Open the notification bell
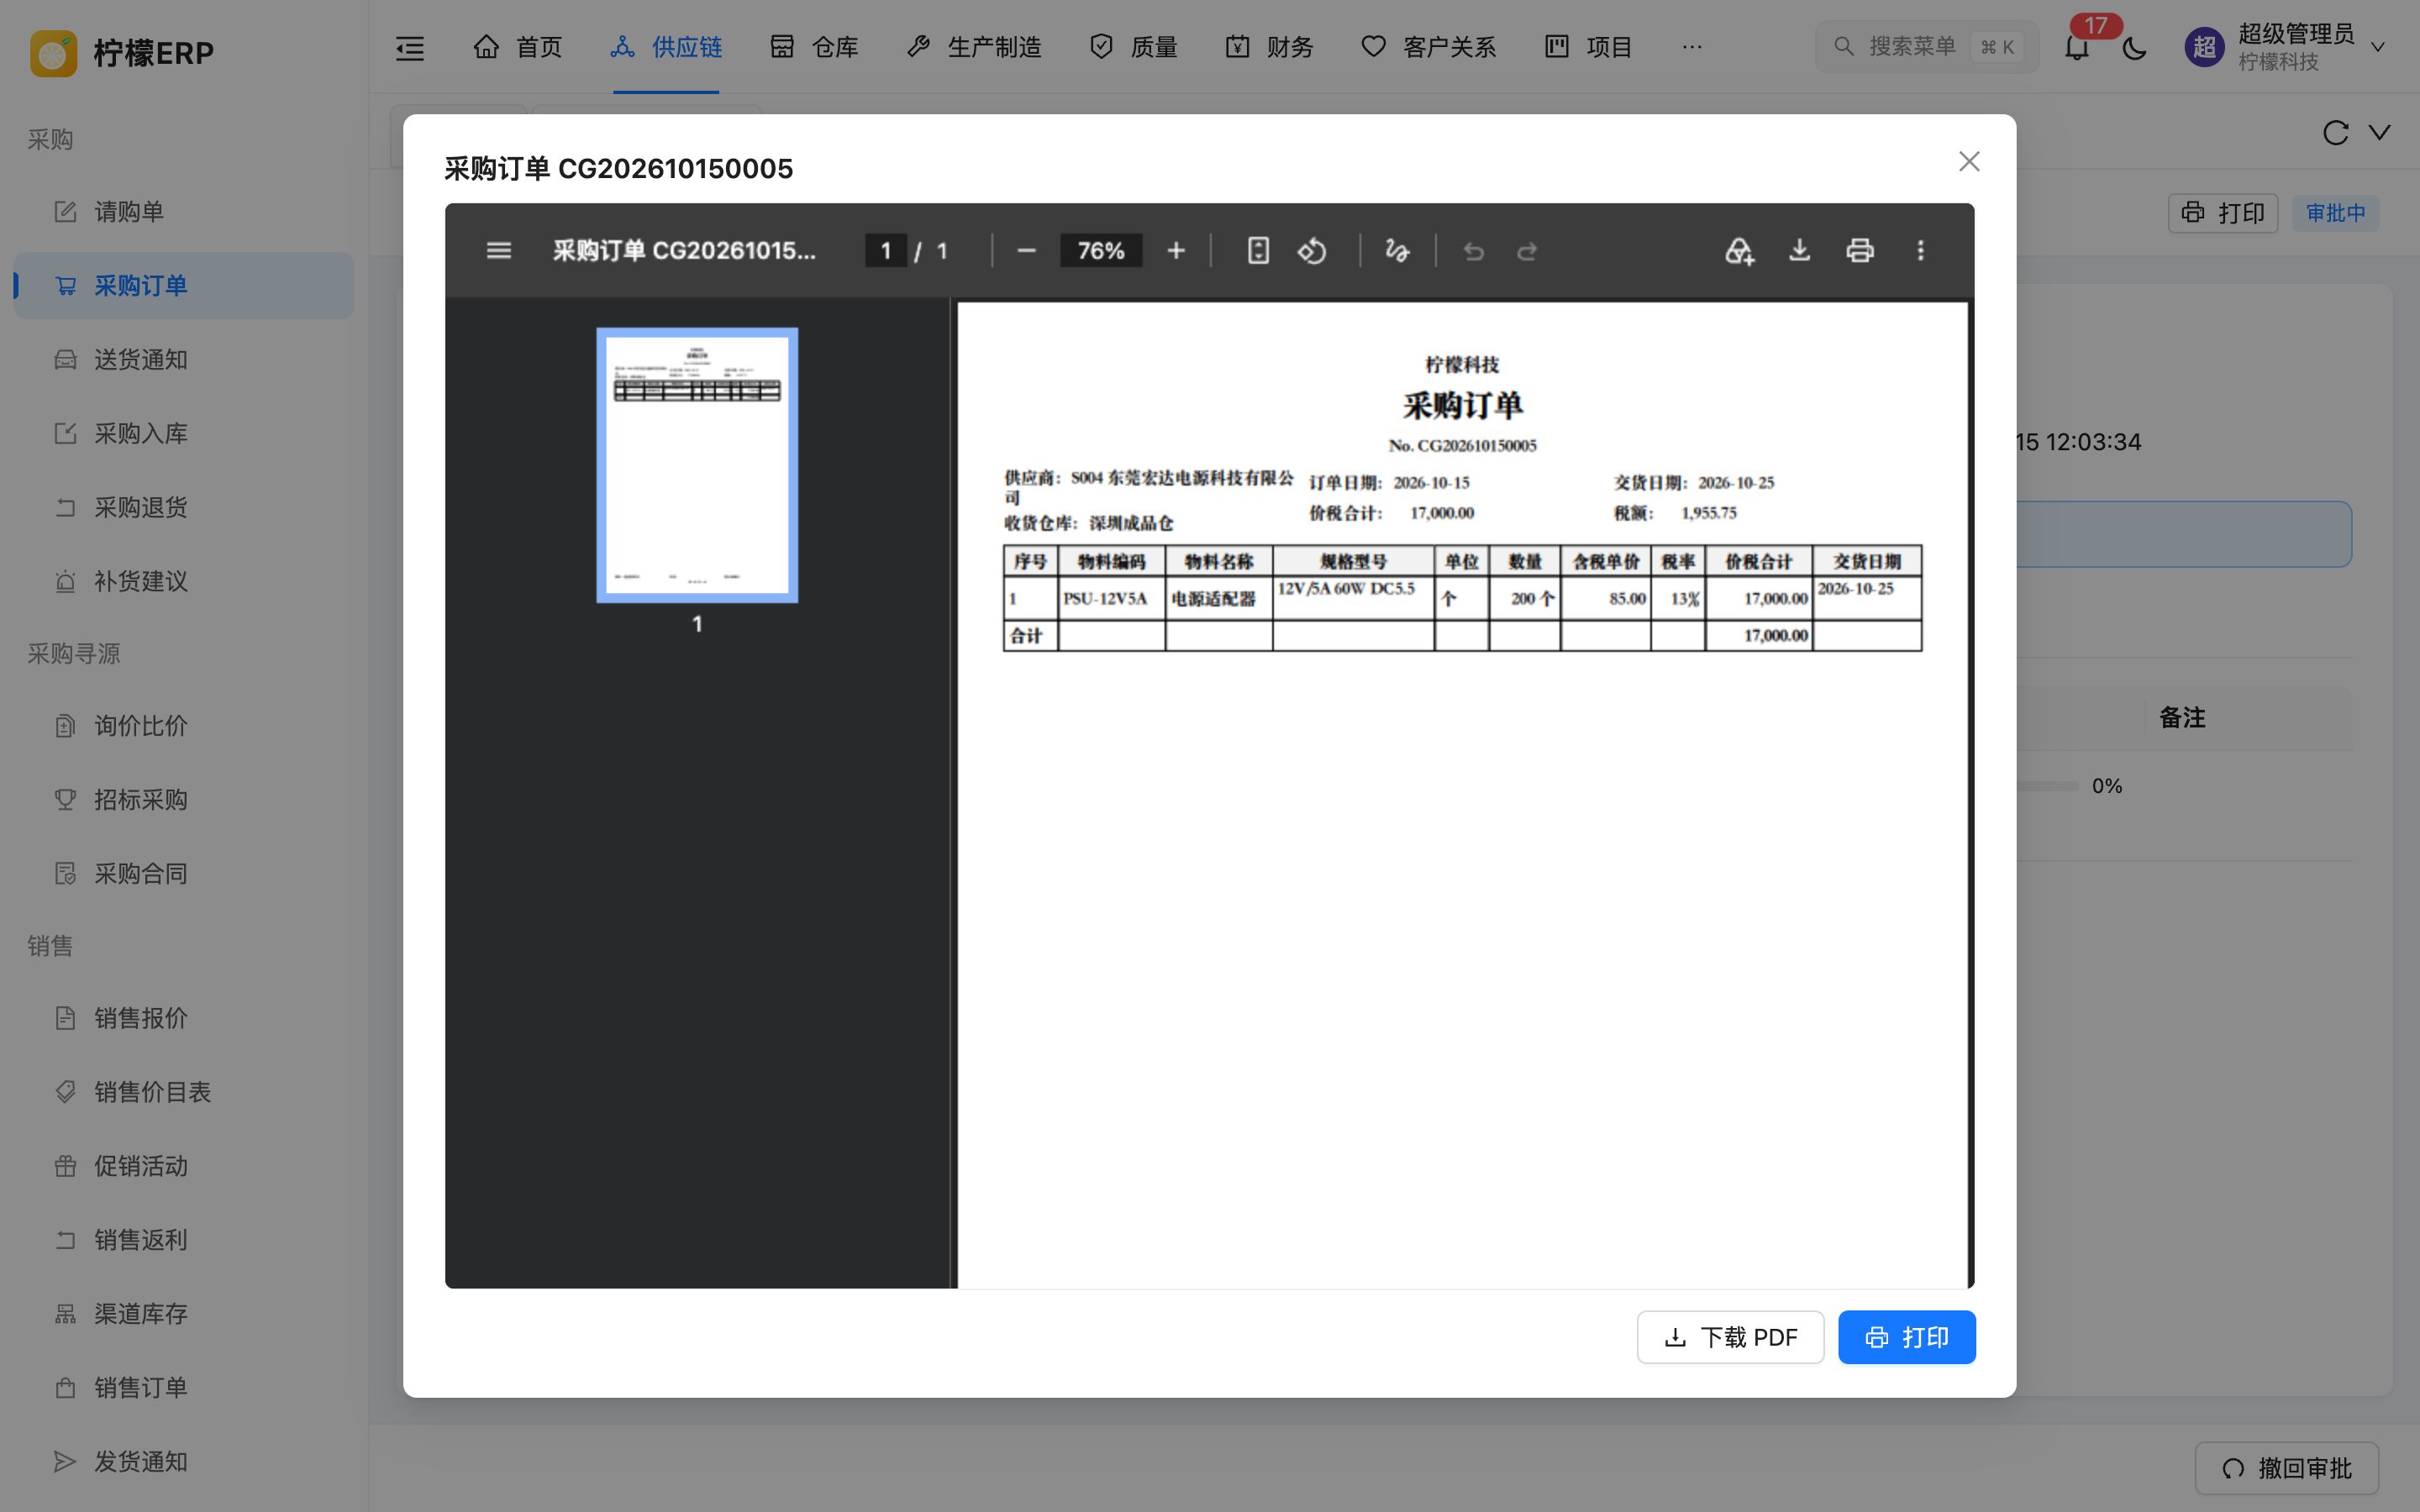Screen dimensions: 2420x1512 (x=2077, y=47)
